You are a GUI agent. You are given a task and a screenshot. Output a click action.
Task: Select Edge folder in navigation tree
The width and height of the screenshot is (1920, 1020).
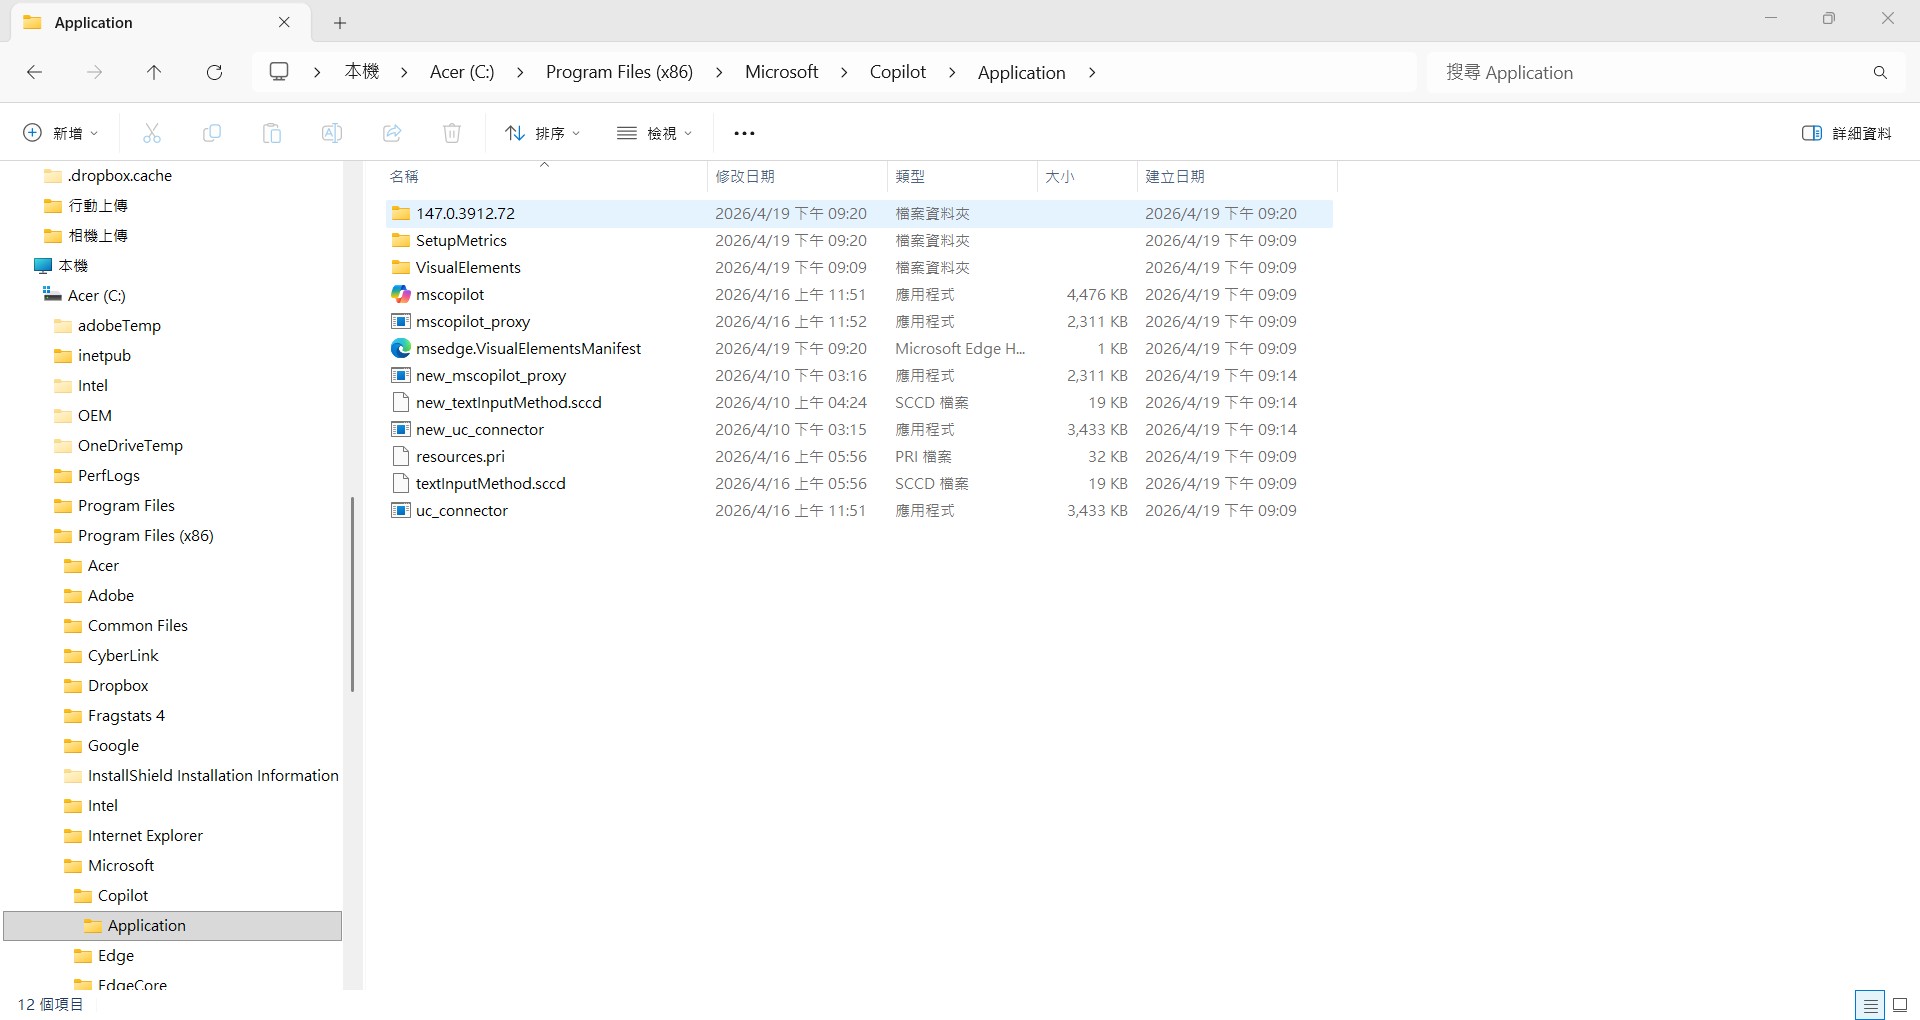pyautogui.click(x=116, y=955)
